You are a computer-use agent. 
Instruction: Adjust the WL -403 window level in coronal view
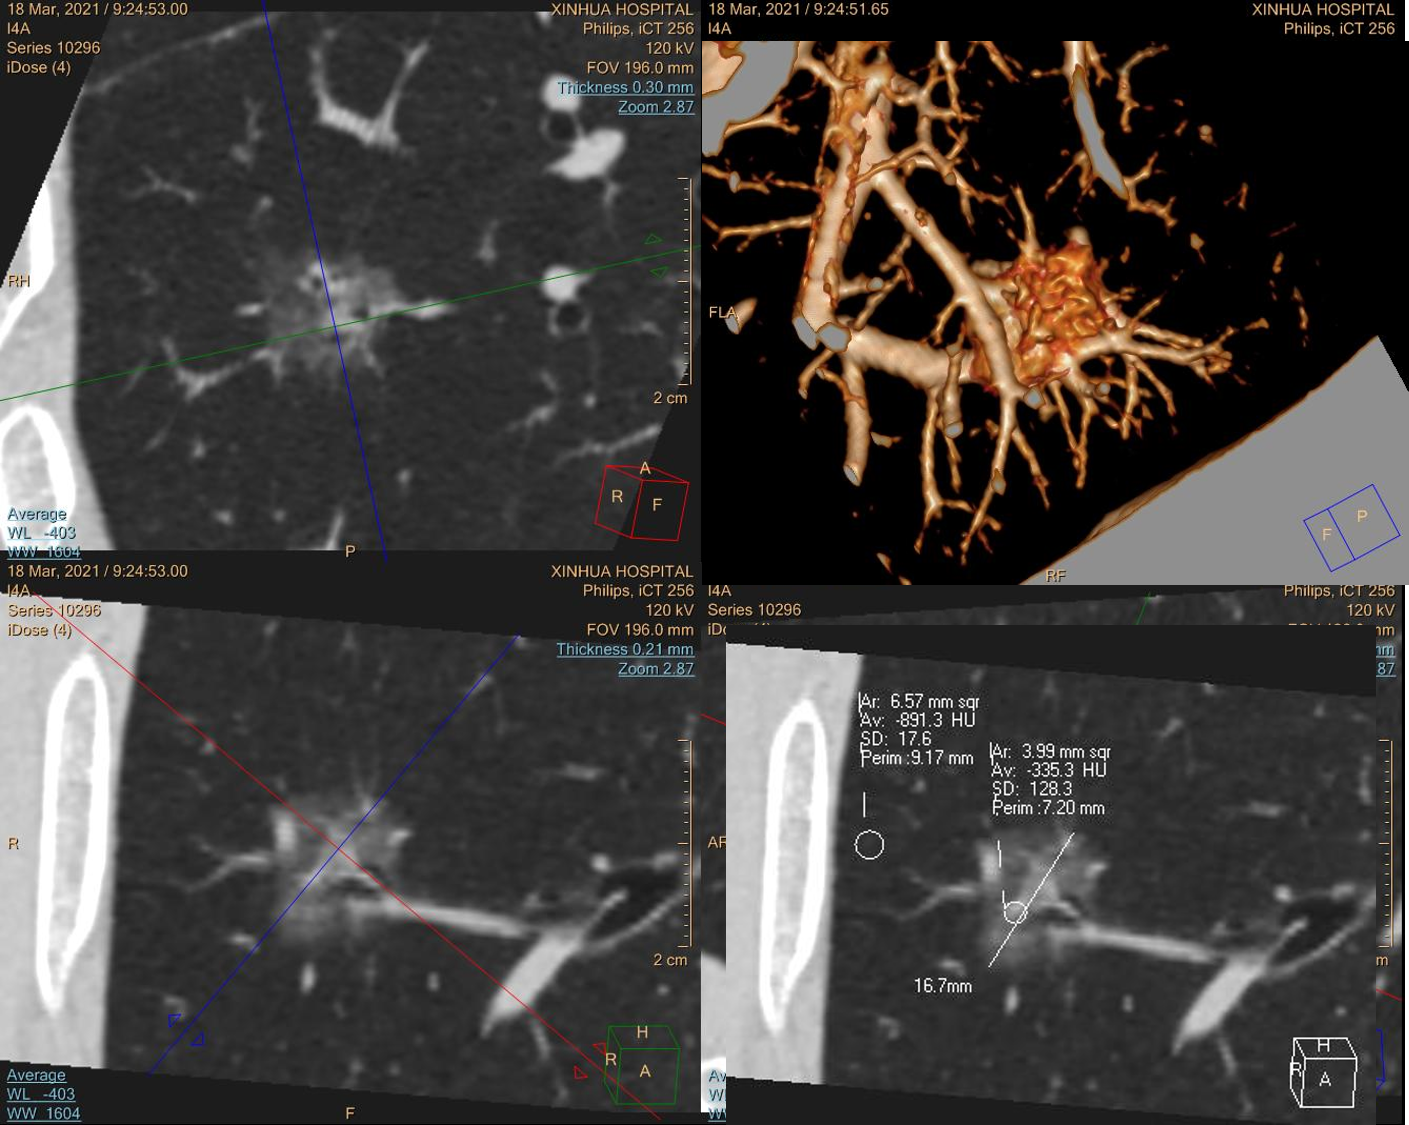click(41, 1094)
